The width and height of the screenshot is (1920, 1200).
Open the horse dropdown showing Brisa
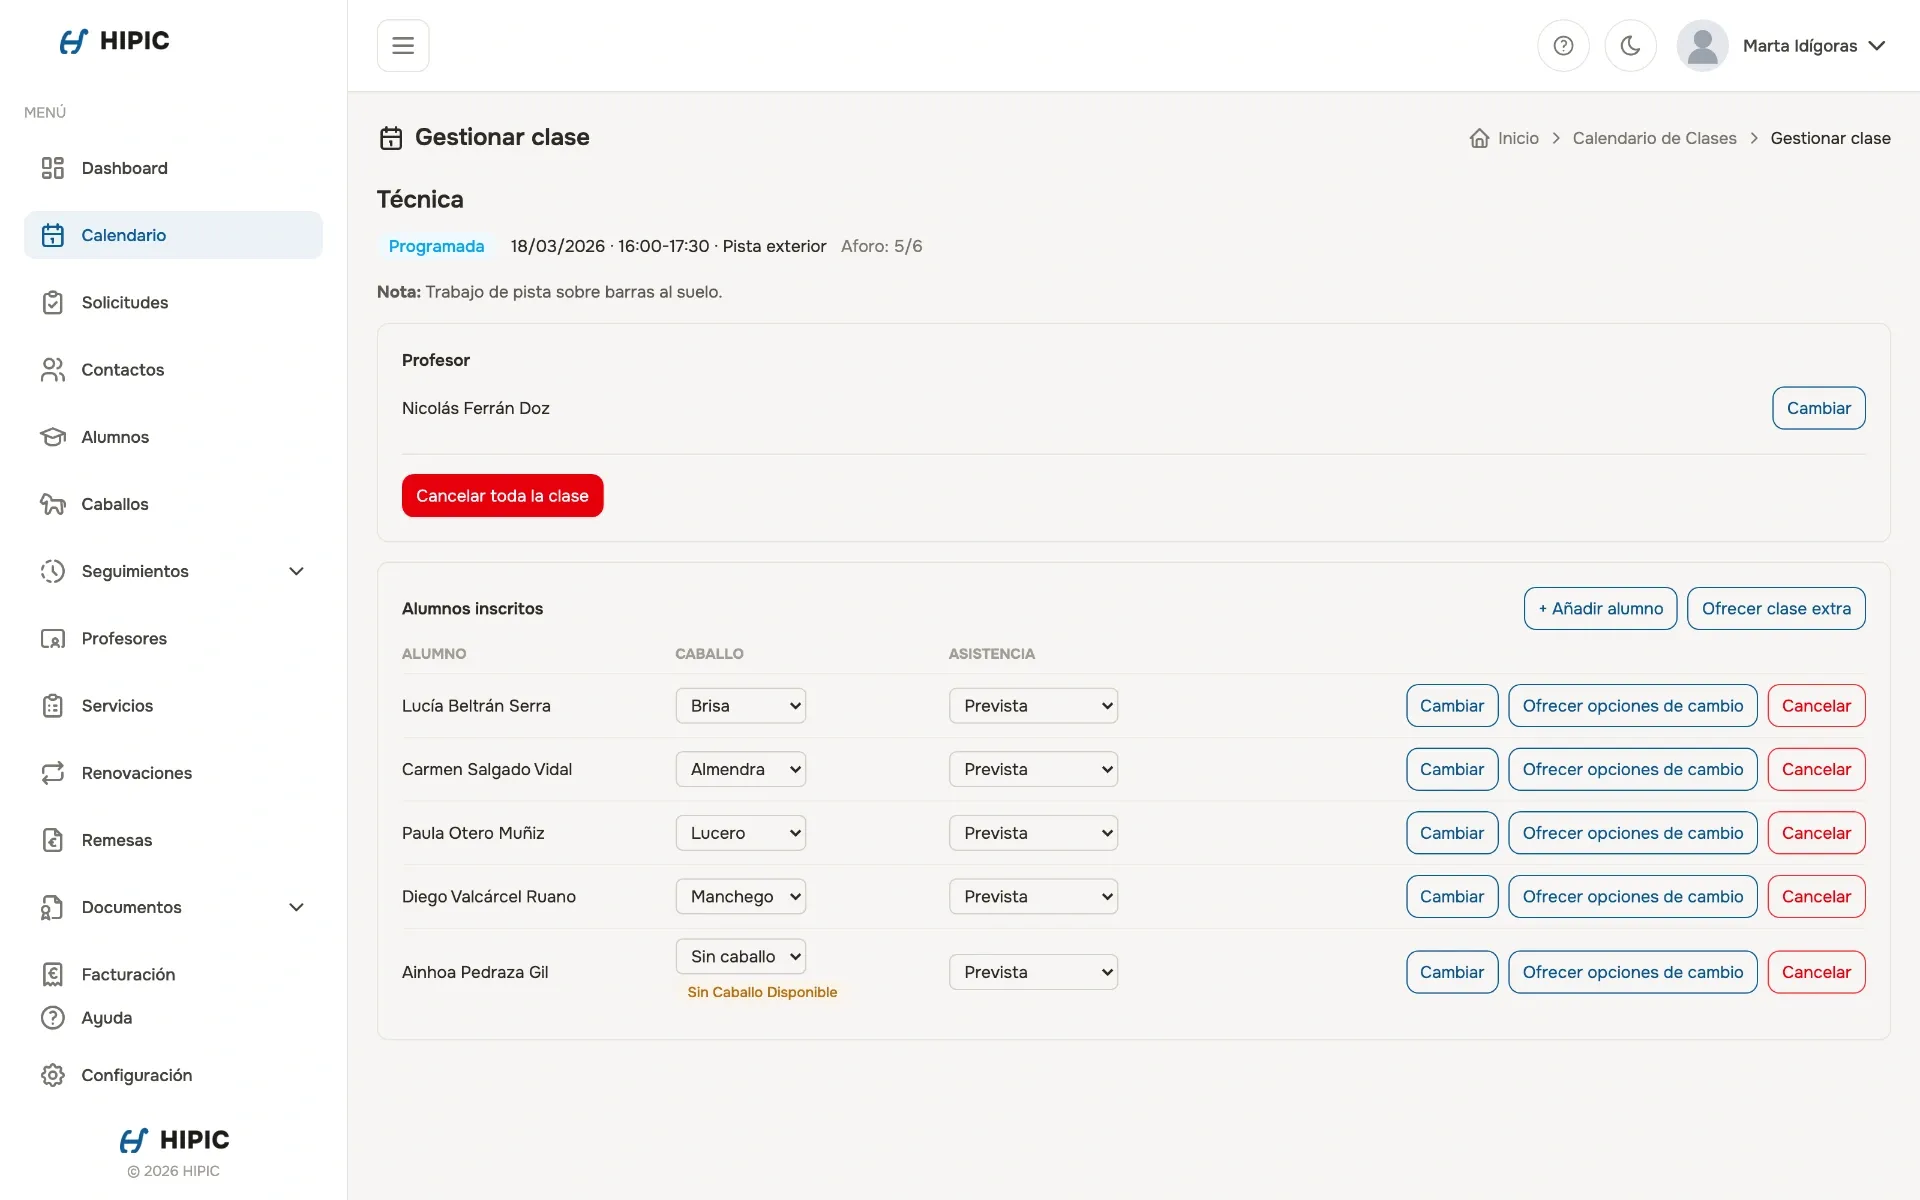click(740, 706)
